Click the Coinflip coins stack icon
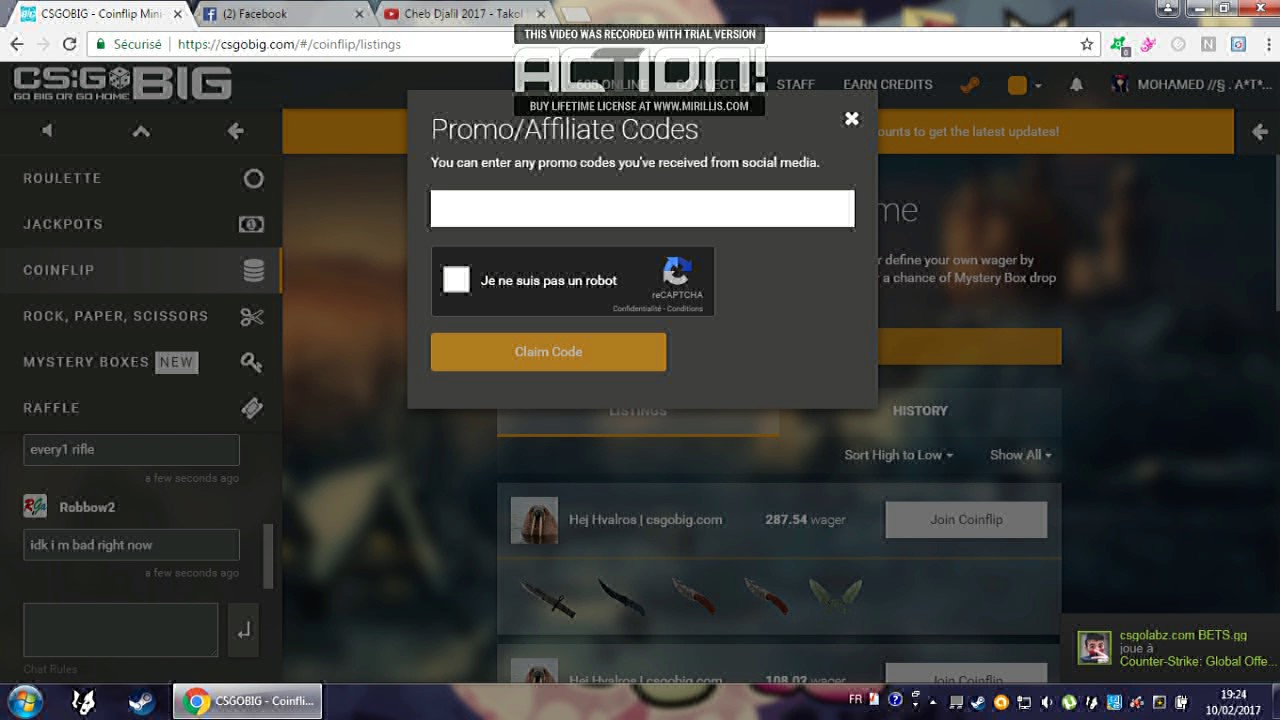1280x720 pixels. (x=254, y=270)
